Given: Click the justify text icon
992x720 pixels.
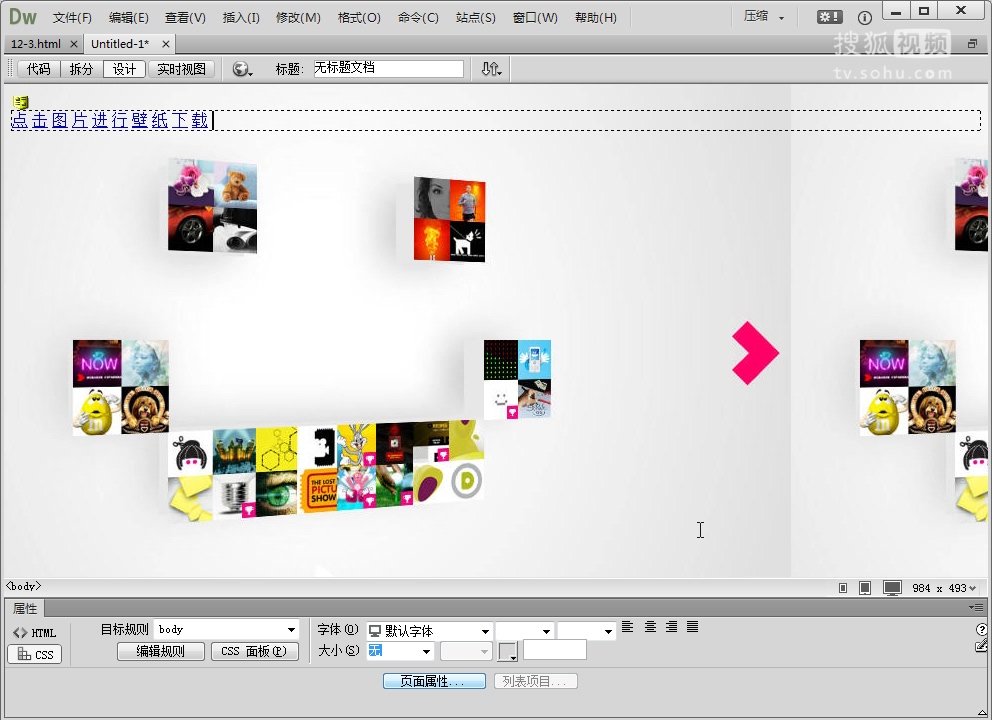Looking at the screenshot, I should coord(693,627).
